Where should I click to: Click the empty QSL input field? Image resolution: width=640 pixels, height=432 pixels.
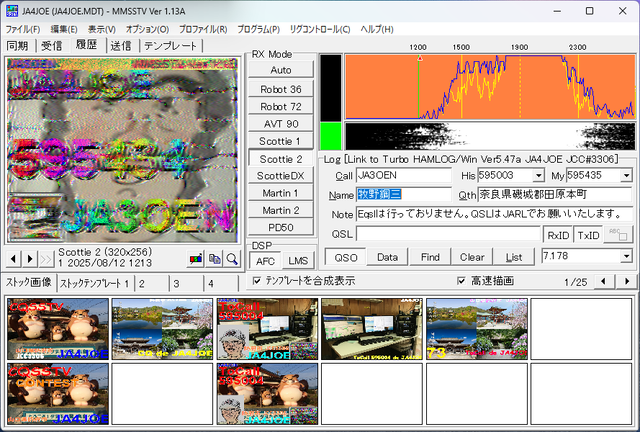(x=448, y=234)
